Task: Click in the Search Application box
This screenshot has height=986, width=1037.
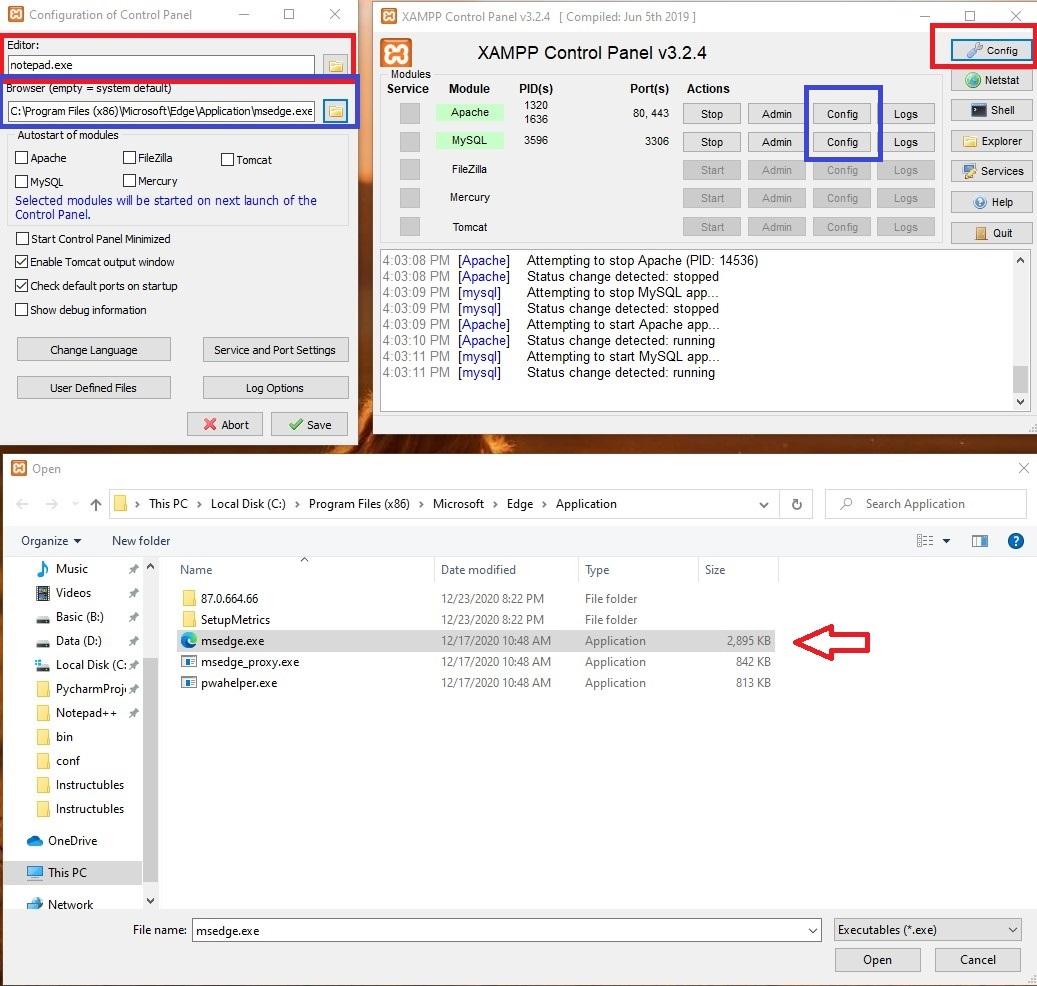Action: [926, 504]
